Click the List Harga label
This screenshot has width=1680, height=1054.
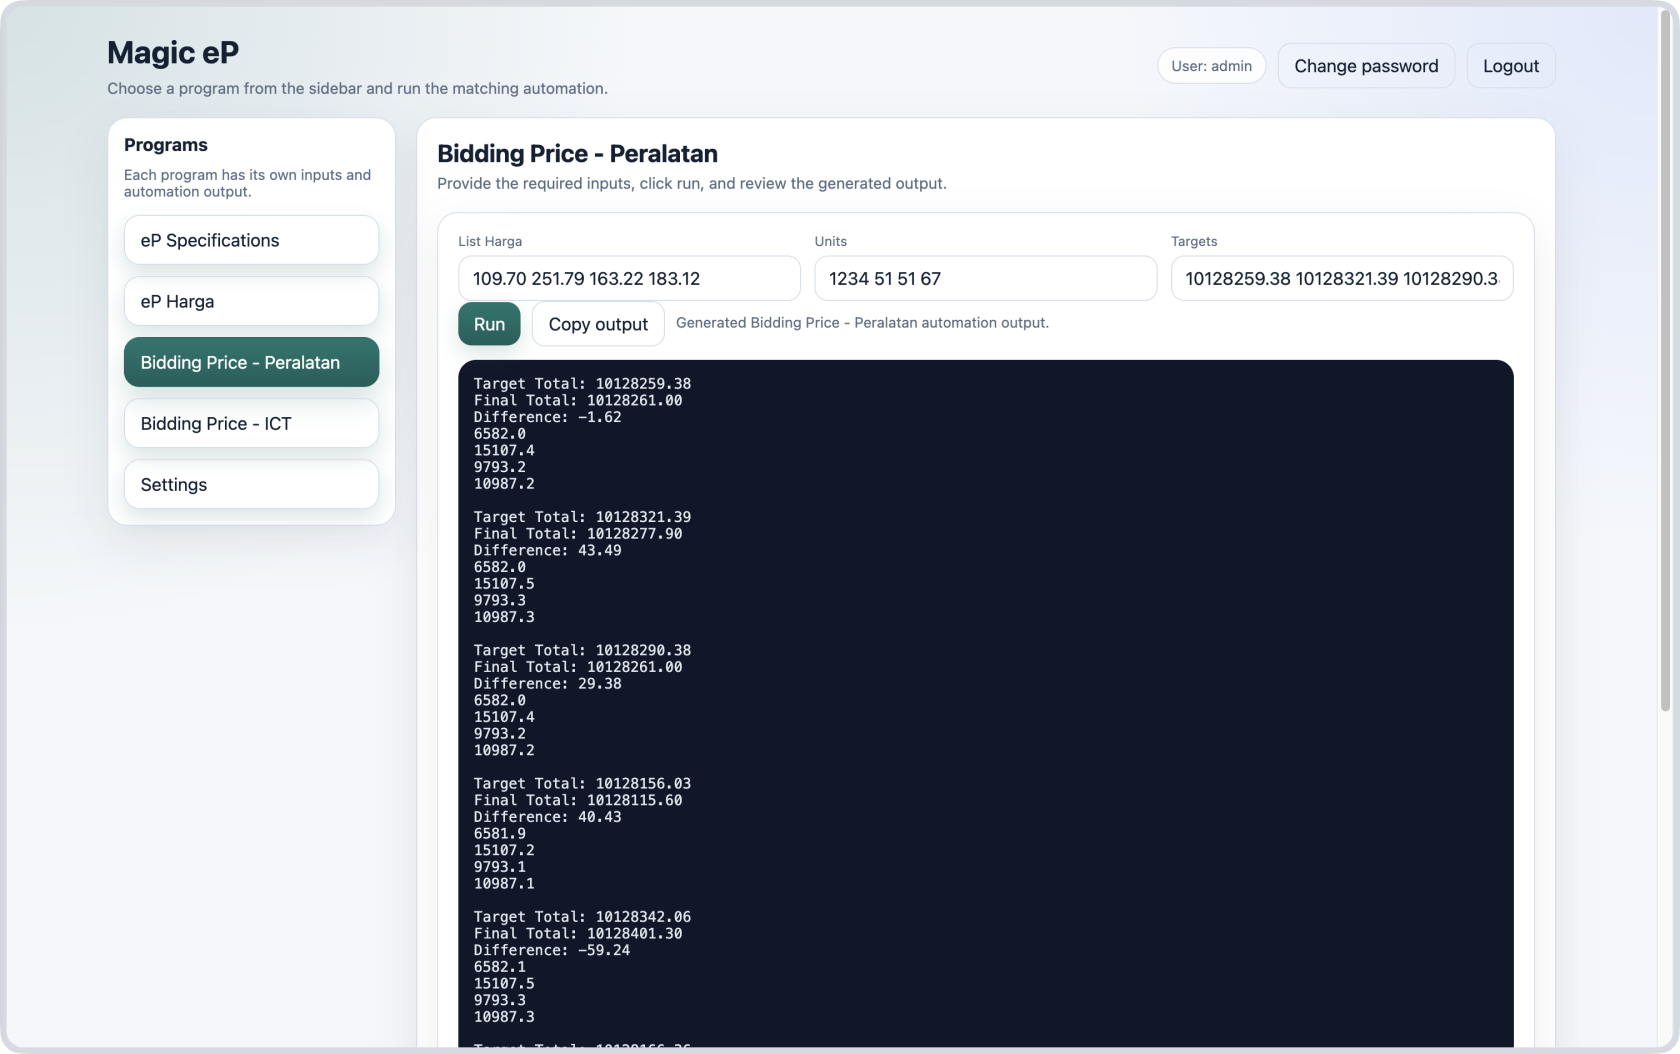tap(490, 241)
